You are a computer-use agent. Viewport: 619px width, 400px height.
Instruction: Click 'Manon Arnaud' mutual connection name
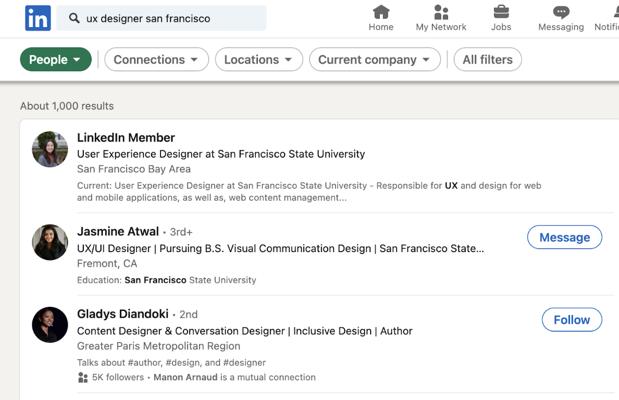coord(186,377)
